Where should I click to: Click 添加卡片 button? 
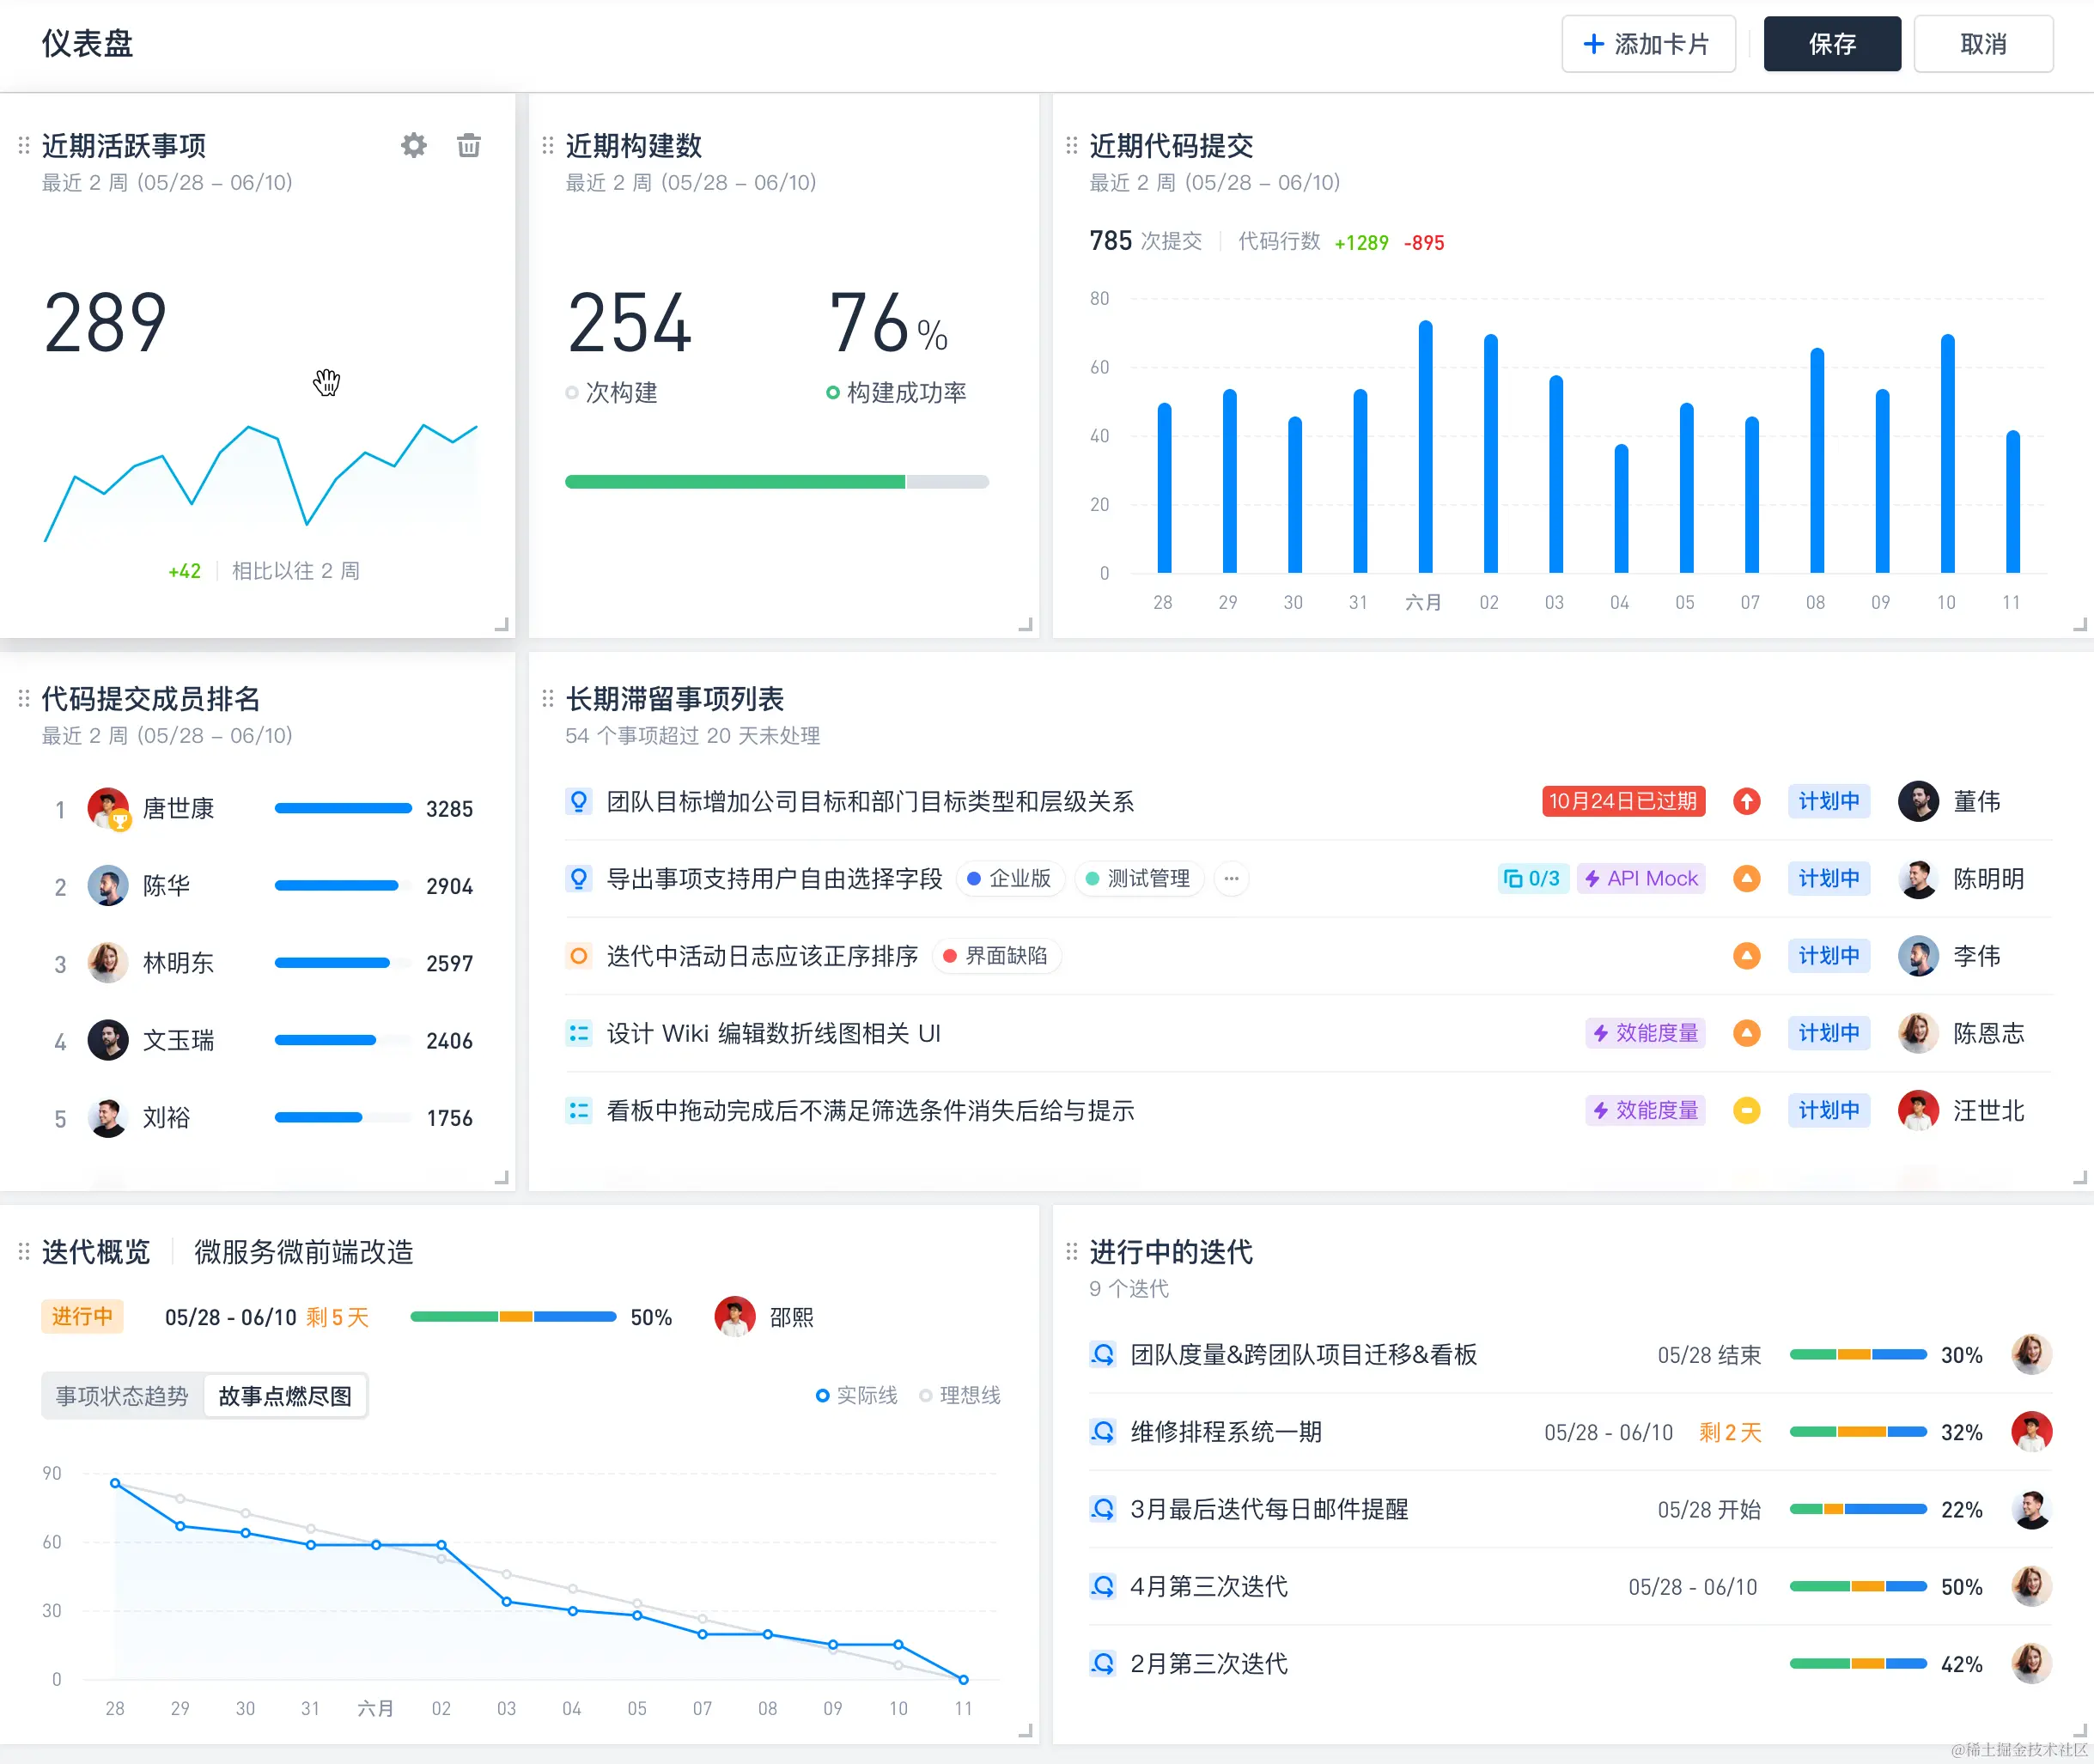pyautogui.click(x=1647, y=44)
